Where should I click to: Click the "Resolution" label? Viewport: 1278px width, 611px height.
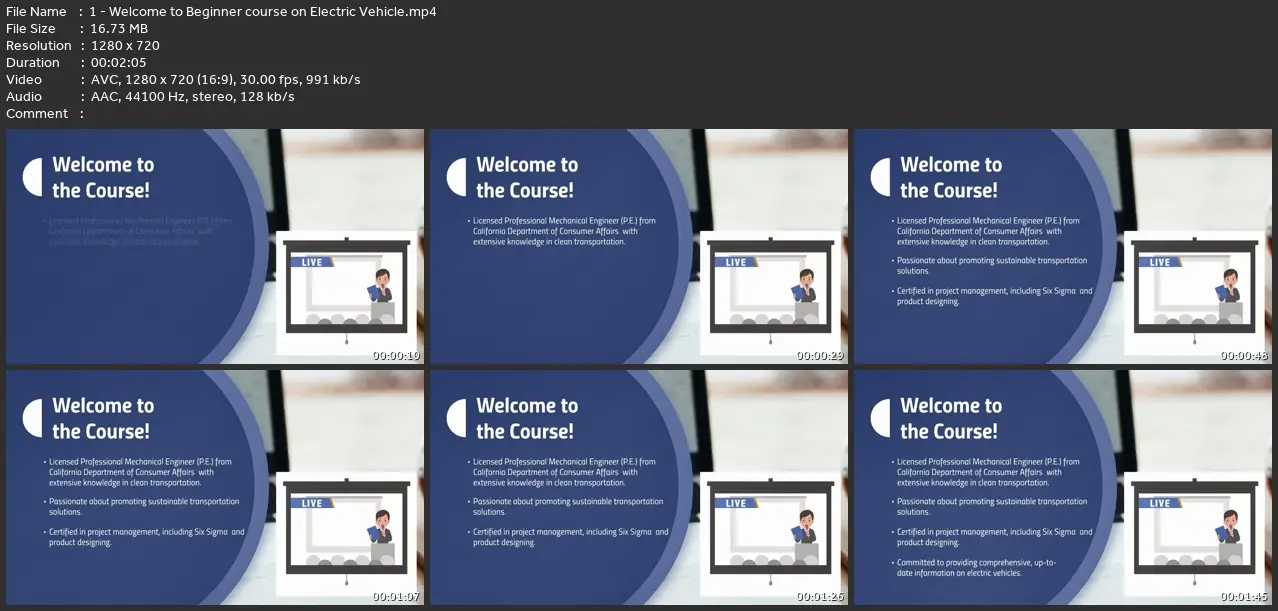click(39, 46)
